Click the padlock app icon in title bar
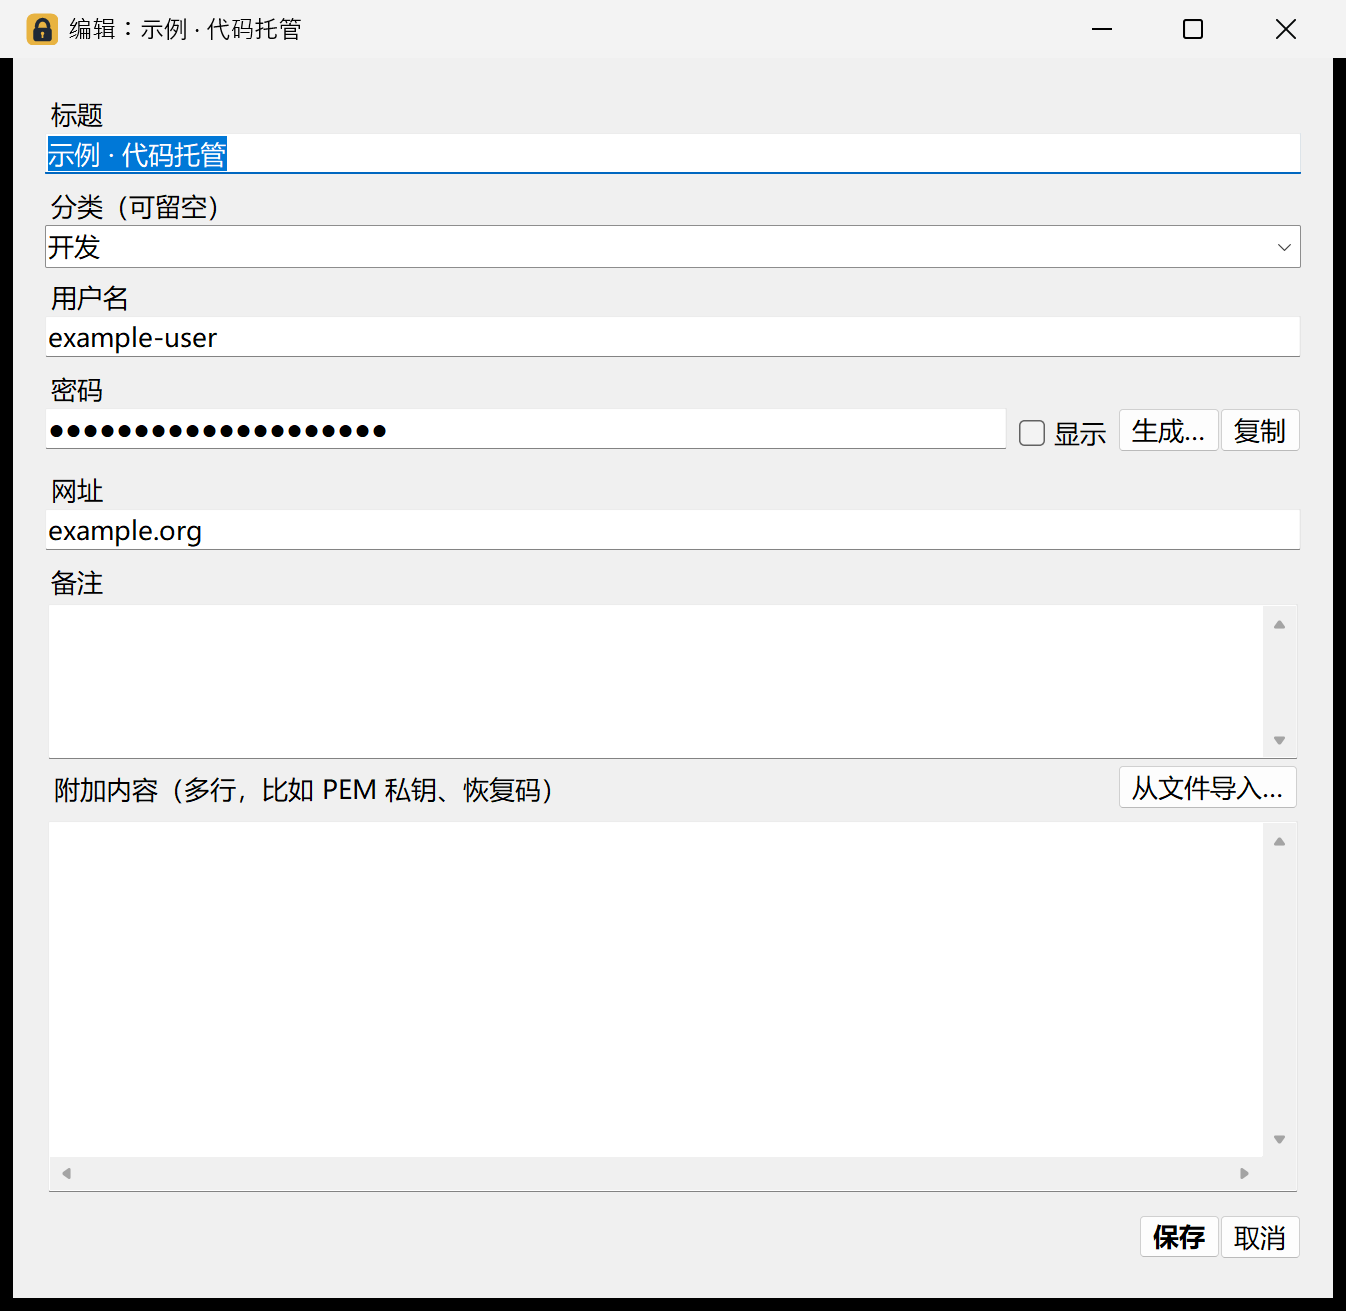Image resolution: width=1346 pixels, height=1311 pixels. pos(42,29)
